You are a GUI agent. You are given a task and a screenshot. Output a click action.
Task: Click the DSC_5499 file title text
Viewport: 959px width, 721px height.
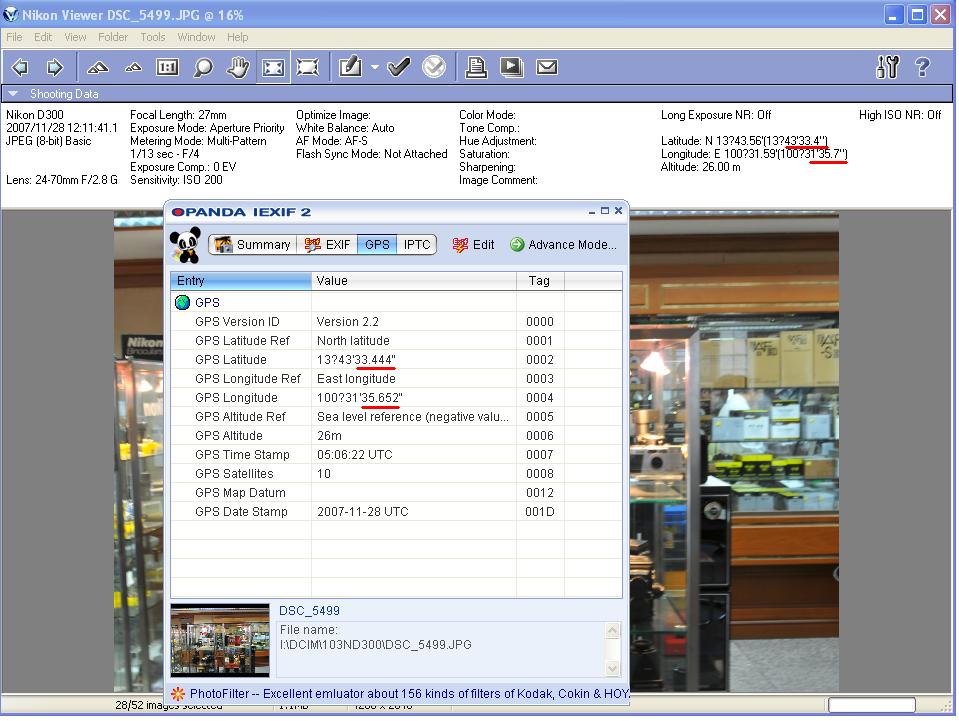tap(309, 610)
